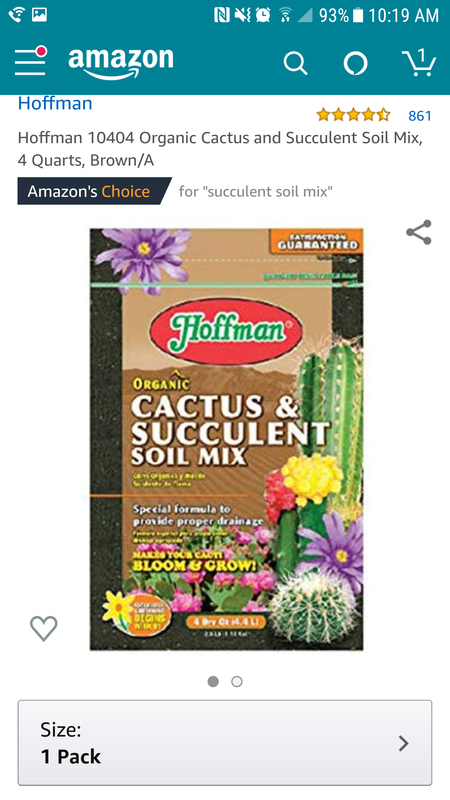The width and height of the screenshot is (450, 800).
Task: View the 861 customer reviews
Action: pos(420,116)
